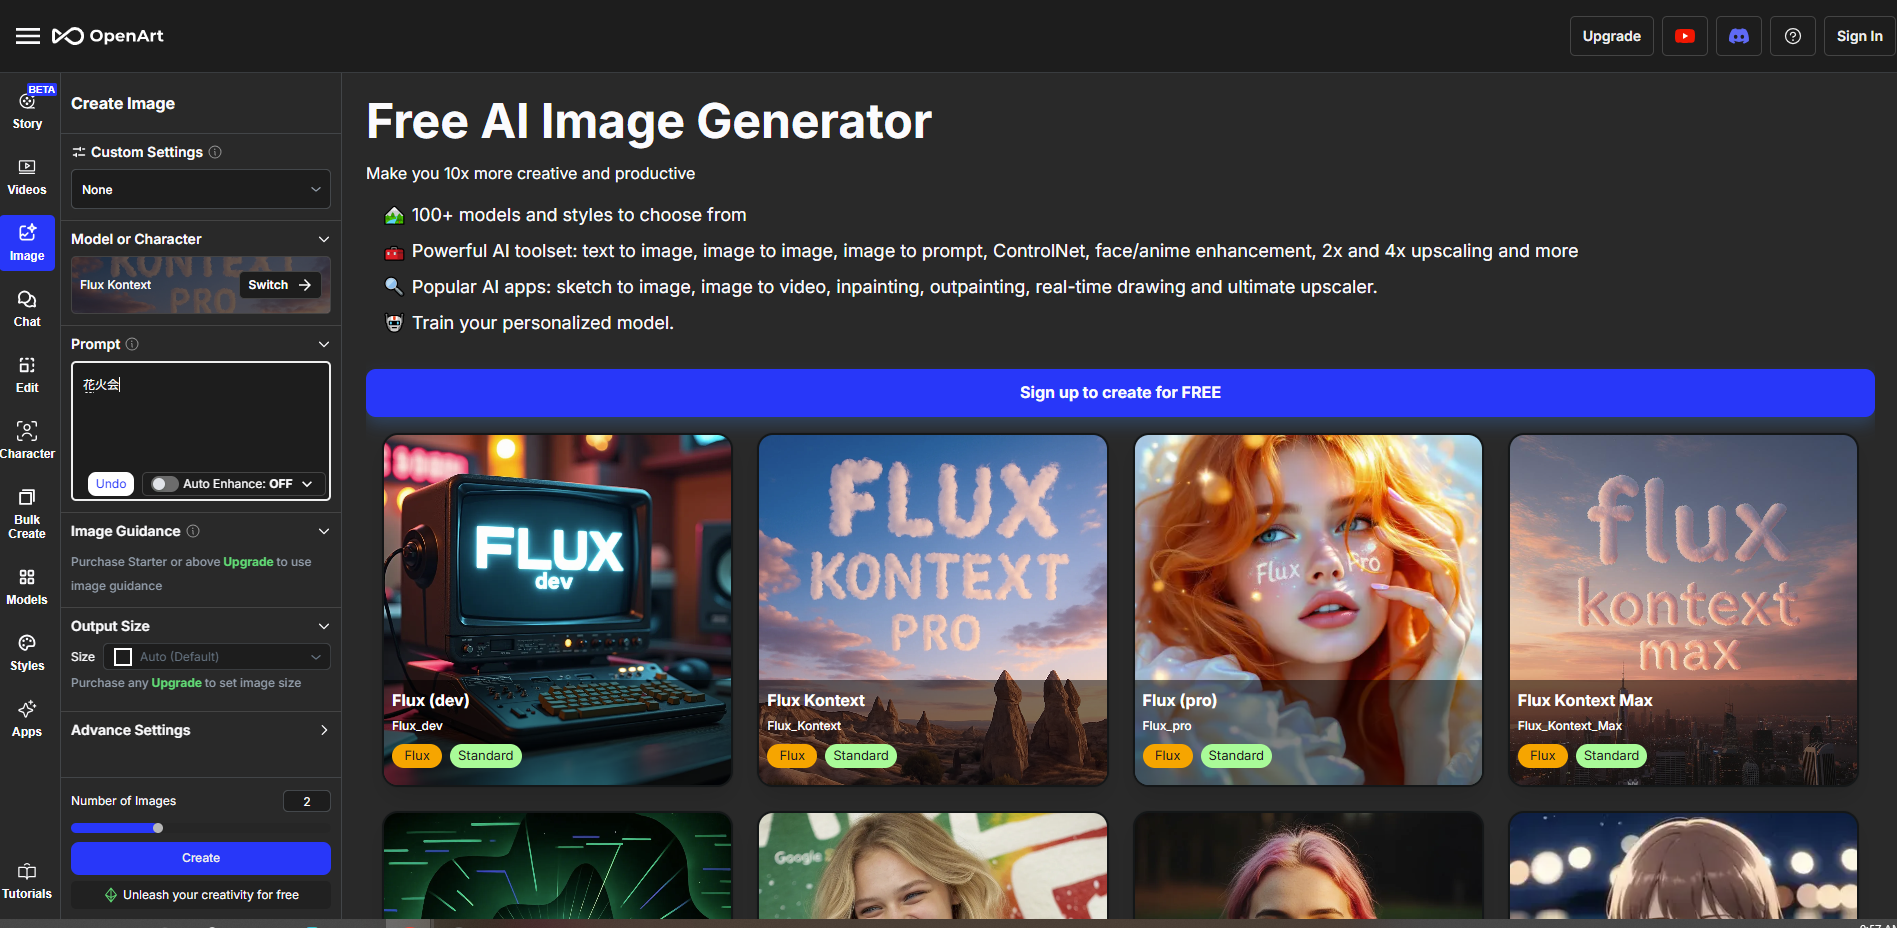Click Standard tag on Flux Kontext Max card
This screenshot has height=928, width=1897.
pyautogui.click(x=1611, y=756)
